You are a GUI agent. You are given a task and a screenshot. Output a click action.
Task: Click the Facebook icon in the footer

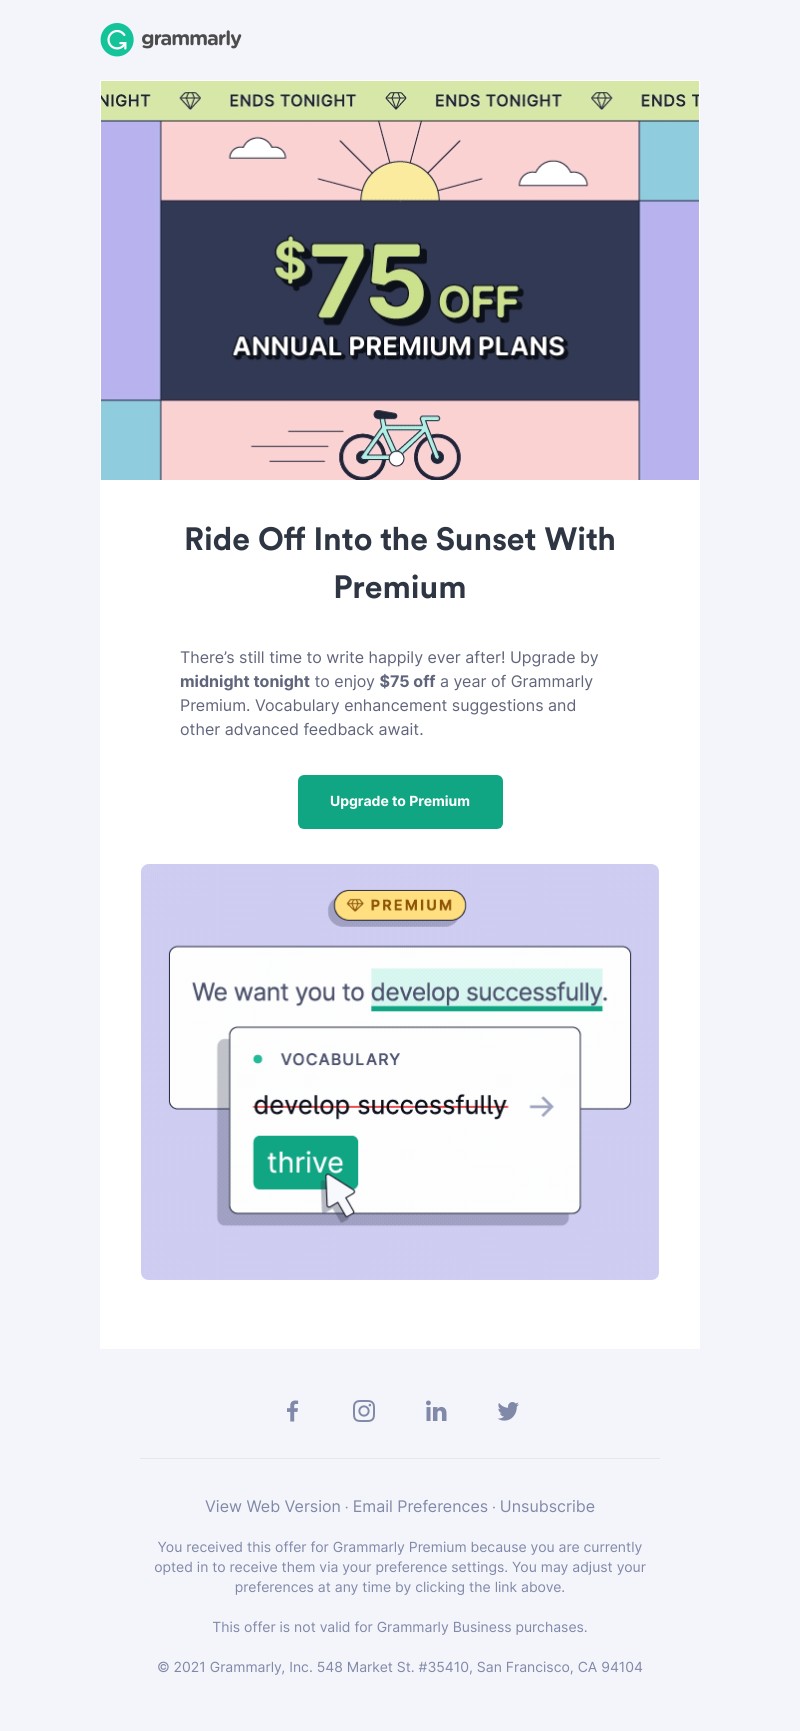[292, 1410]
